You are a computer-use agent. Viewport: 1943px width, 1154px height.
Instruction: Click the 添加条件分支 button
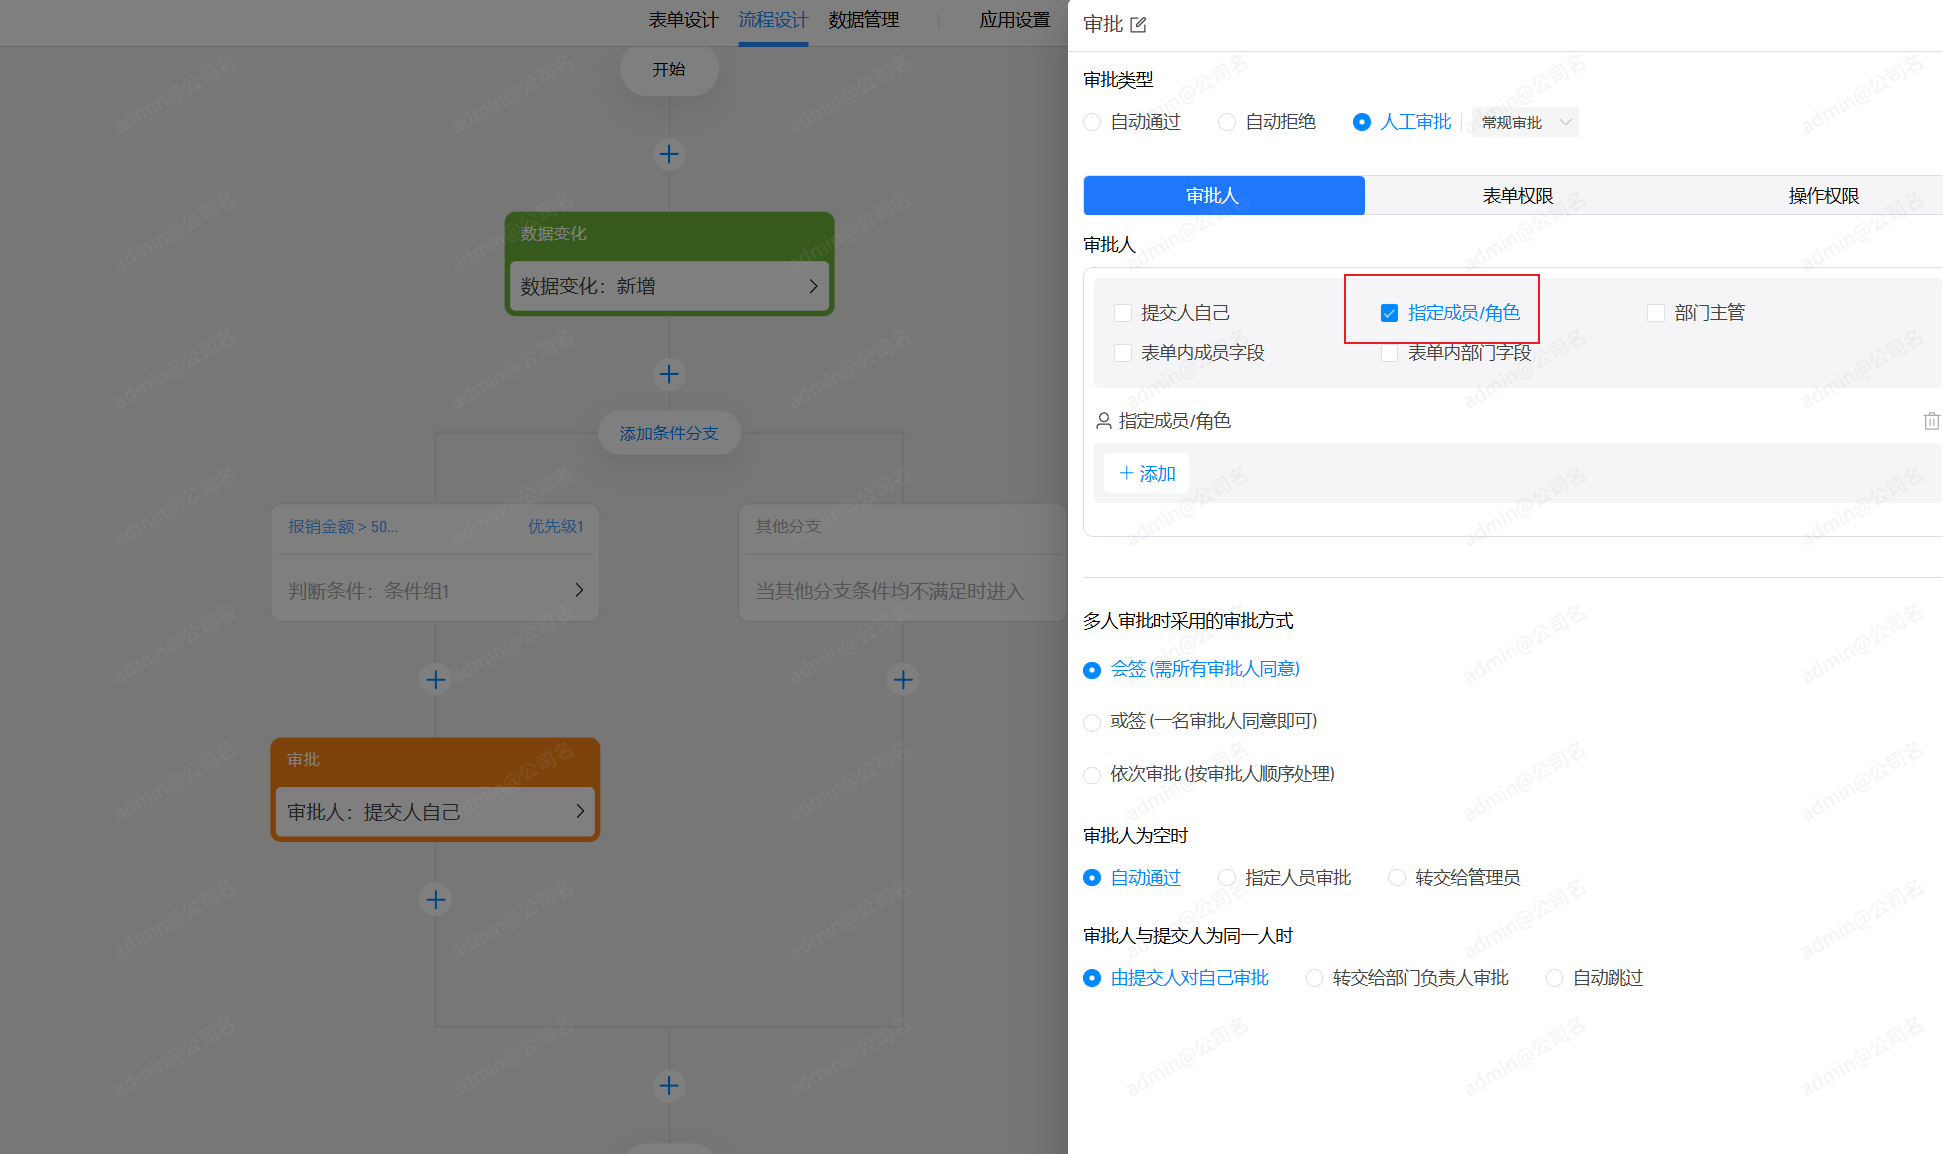[x=669, y=433]
